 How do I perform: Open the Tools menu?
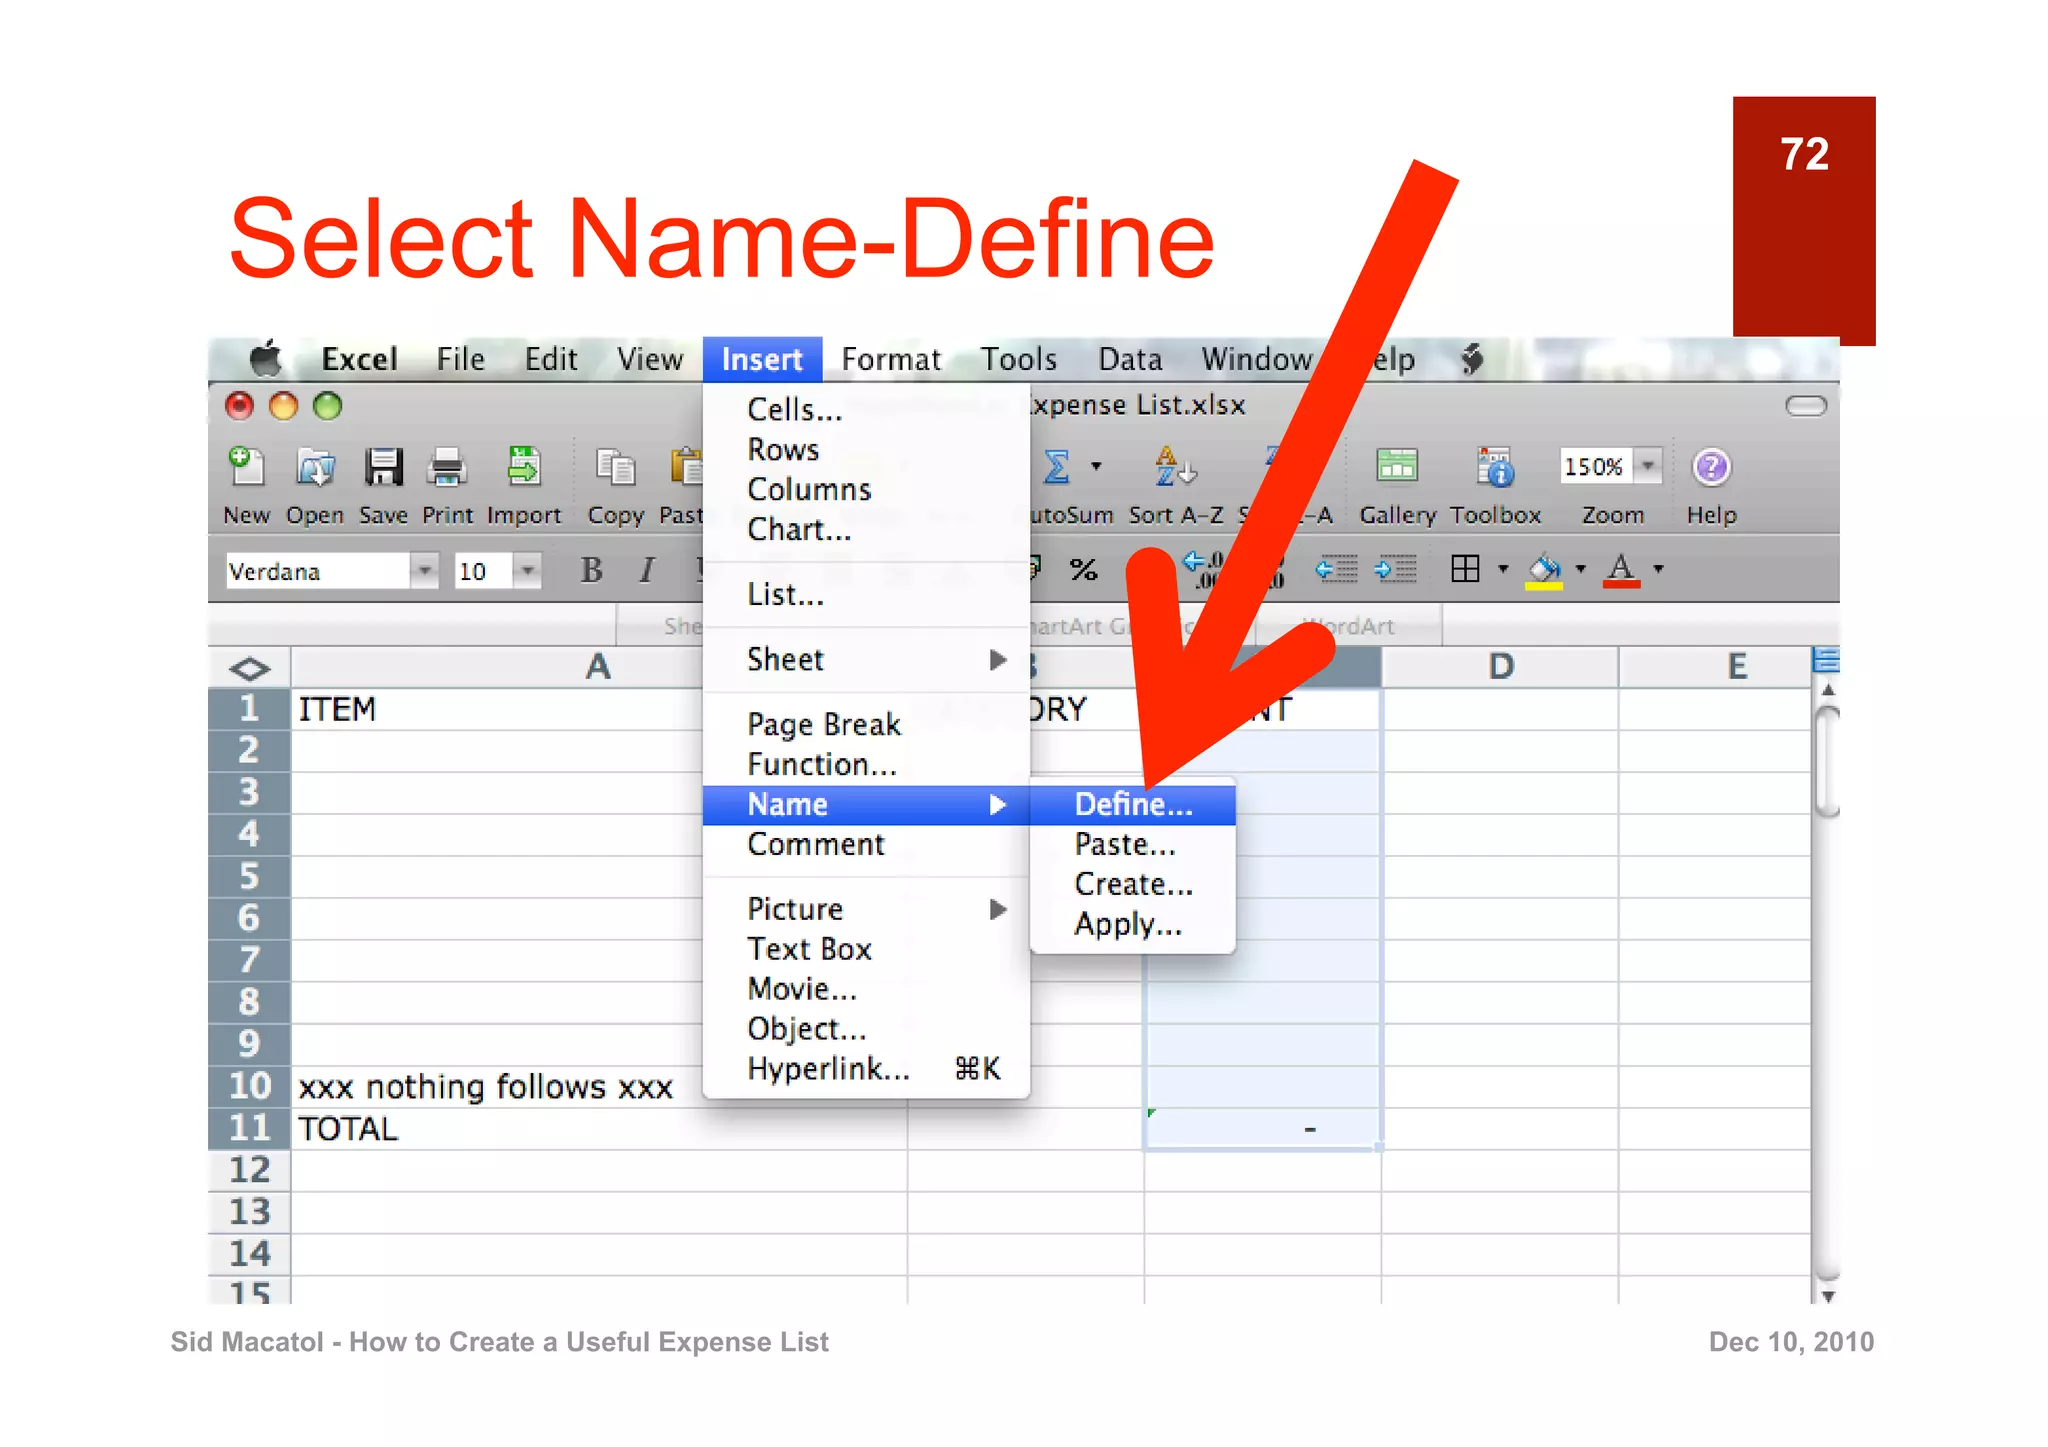click(1019, 359)
